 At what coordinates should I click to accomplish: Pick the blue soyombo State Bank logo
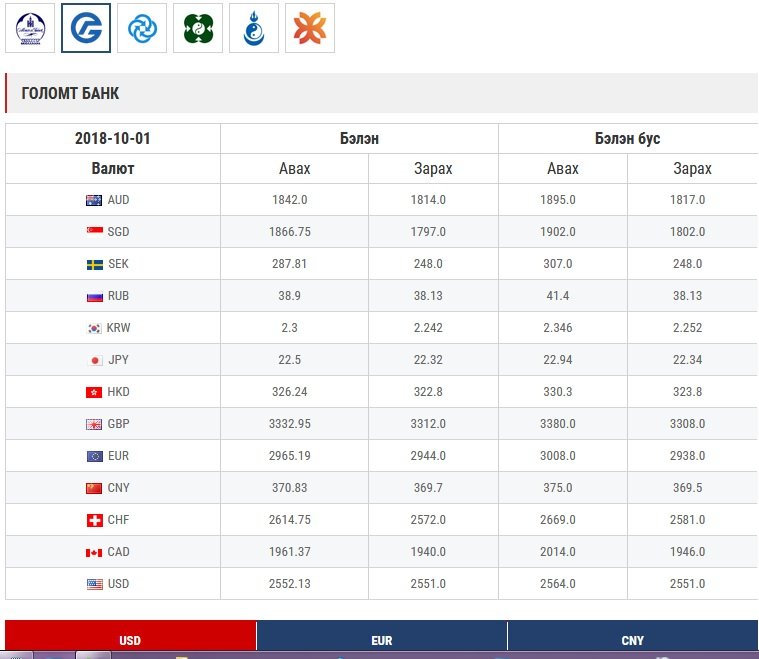[x=254, y=28]
